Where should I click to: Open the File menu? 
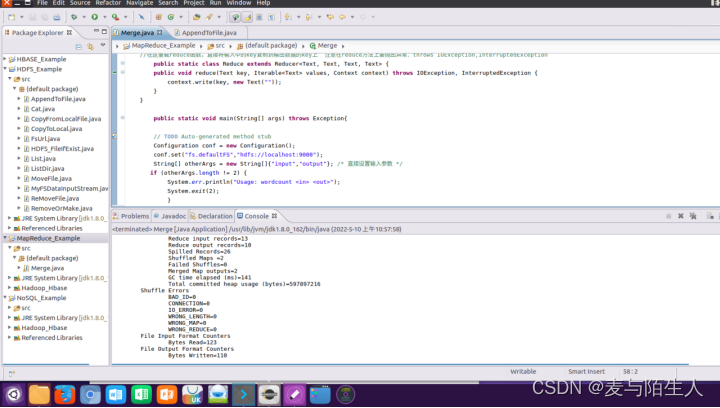click(42, 3)
